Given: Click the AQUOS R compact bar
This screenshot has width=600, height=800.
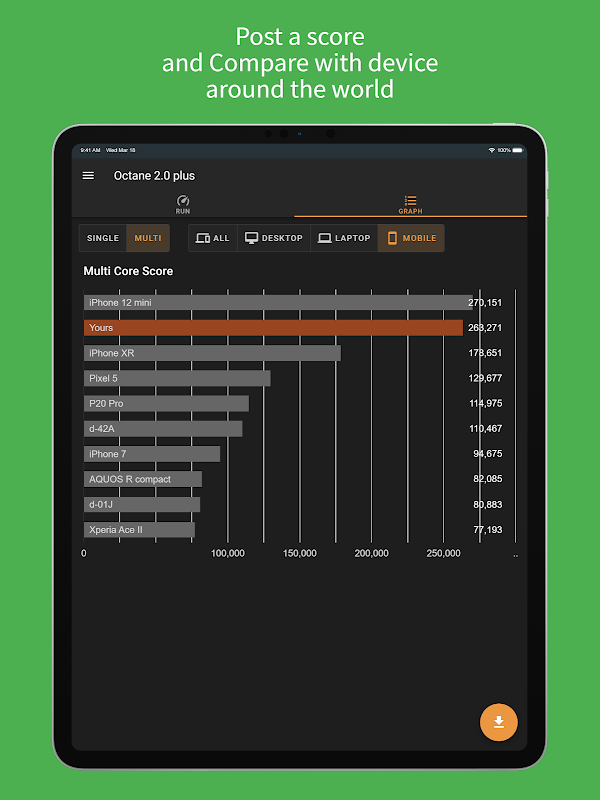Looking at the screenshot, I should [x=143, y=479].
